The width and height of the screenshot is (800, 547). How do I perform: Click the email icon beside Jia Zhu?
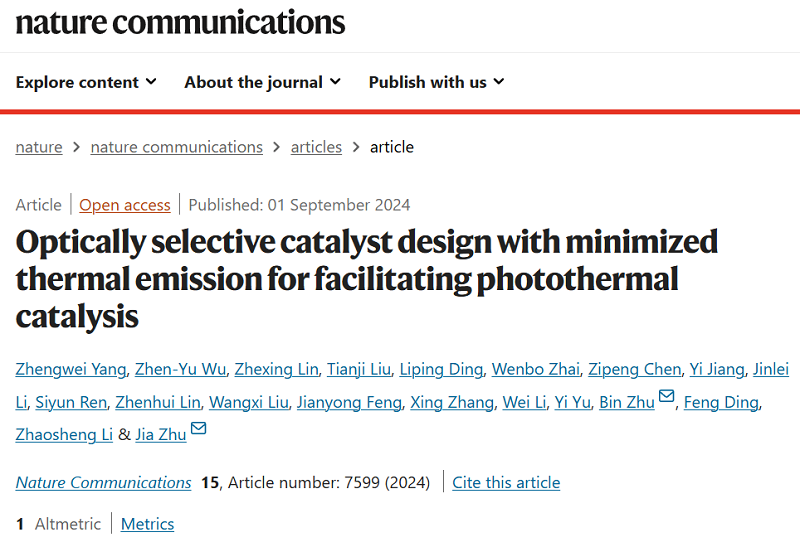pyautogui.click(x=199, y=430)
